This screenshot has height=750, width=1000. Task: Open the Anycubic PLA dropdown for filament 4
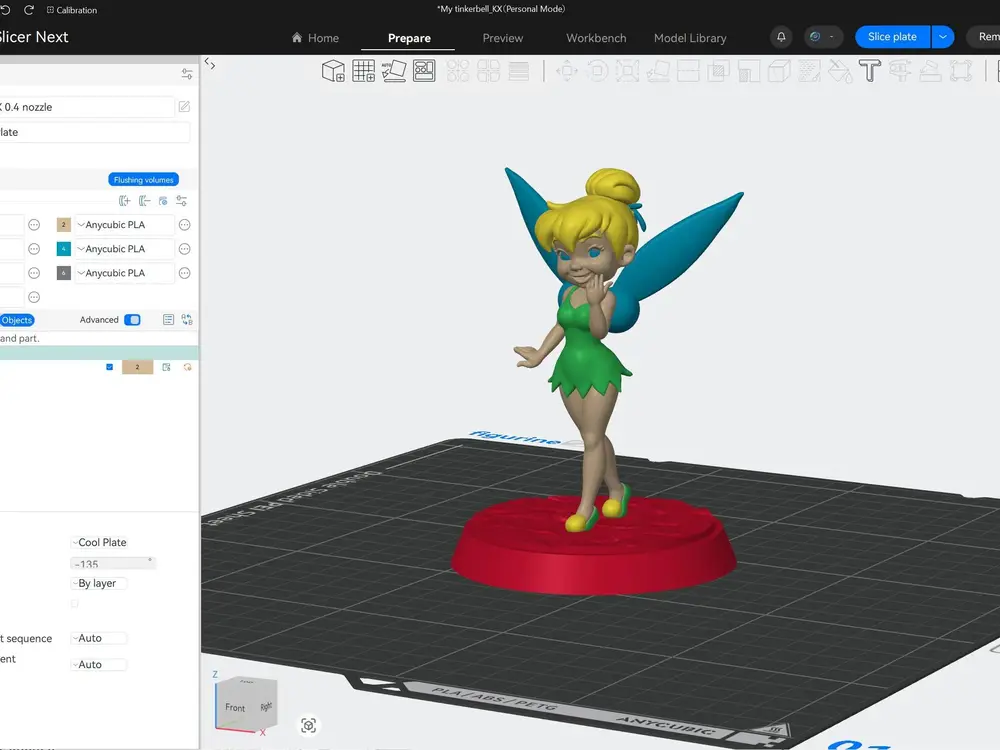tap(125, 249)
